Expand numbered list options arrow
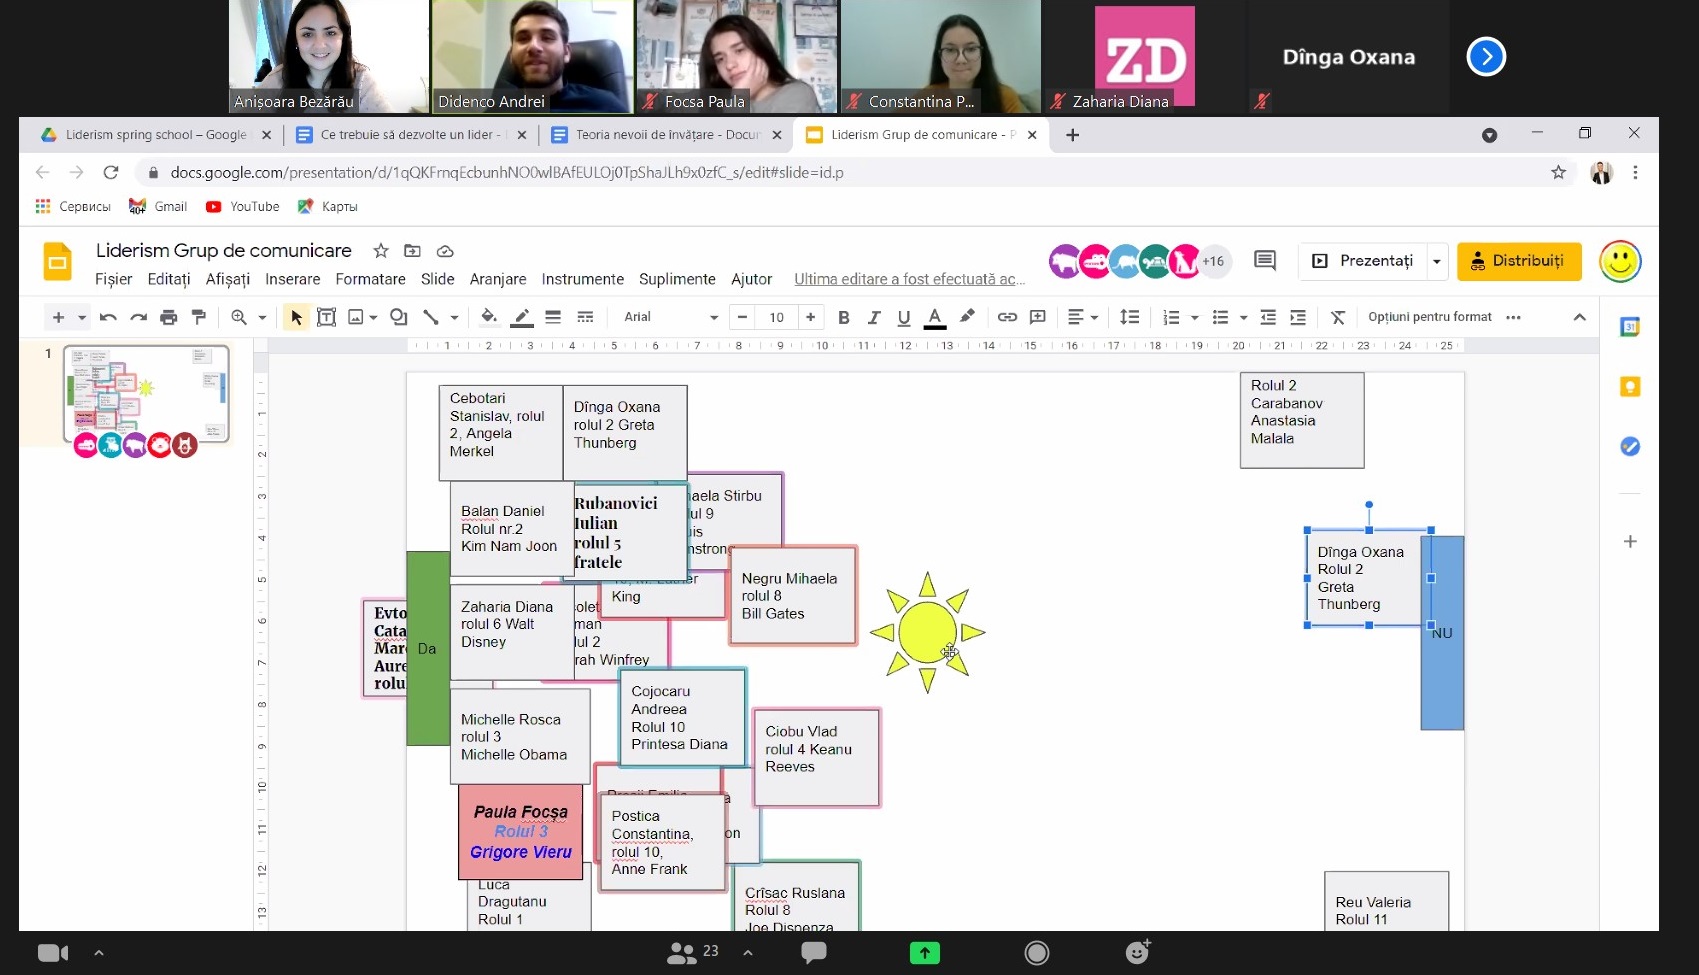Image resolution: width=1699 pixels, height=975 pixels. click(1195, 318)
